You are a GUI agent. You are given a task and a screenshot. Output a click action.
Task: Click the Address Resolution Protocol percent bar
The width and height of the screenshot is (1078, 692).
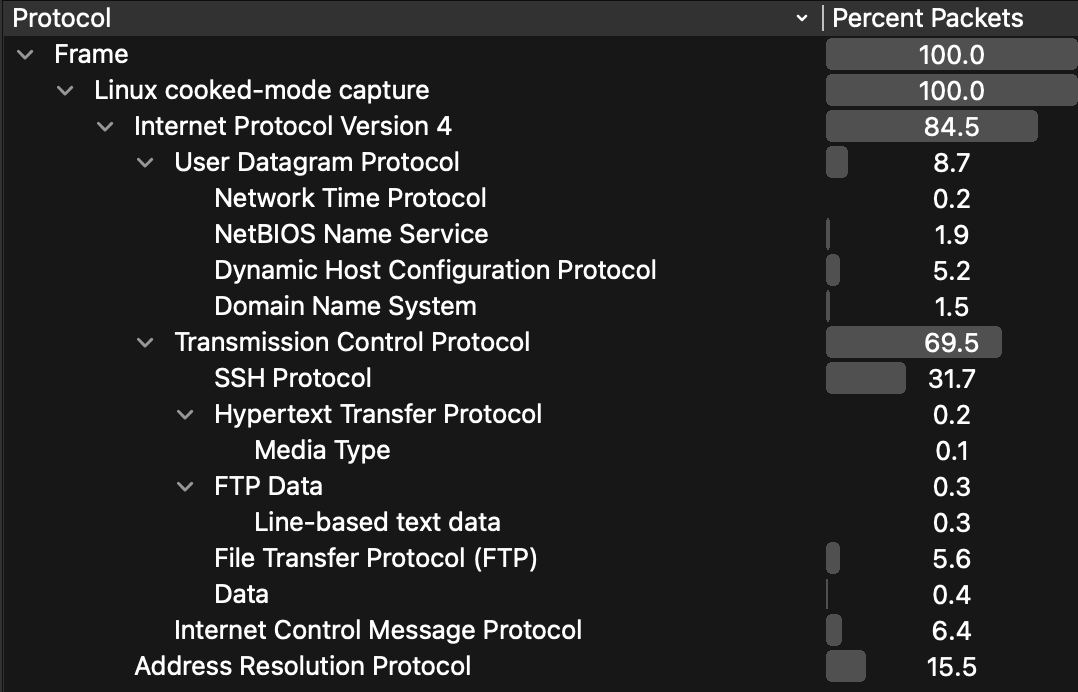[846, 667]
